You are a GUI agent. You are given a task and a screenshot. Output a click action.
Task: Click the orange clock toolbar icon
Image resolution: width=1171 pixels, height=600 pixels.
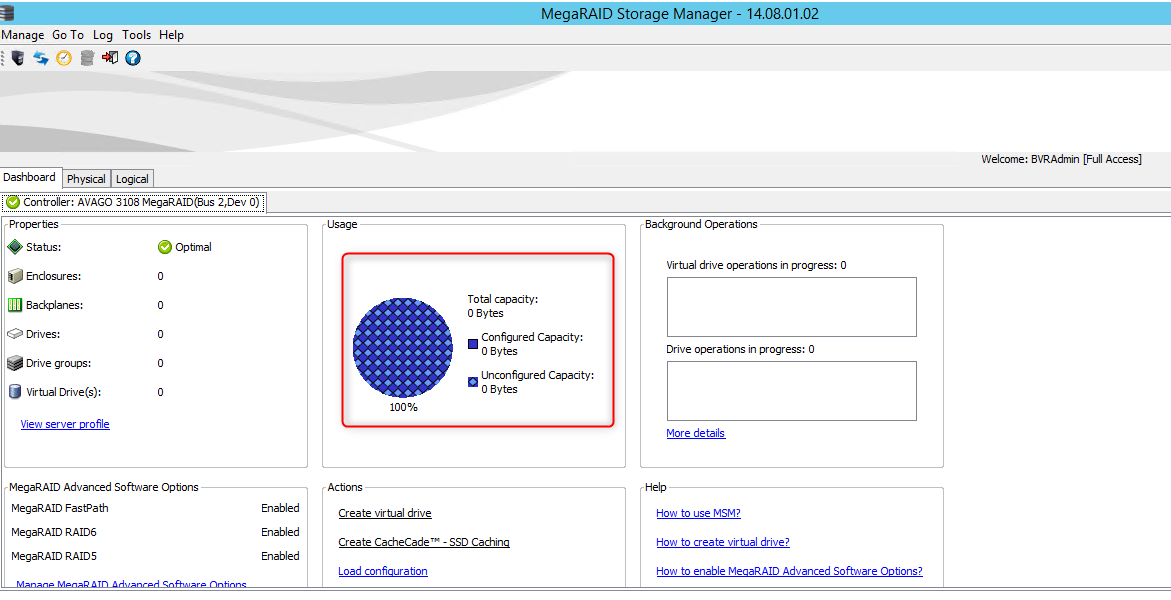tap(64, 58)
